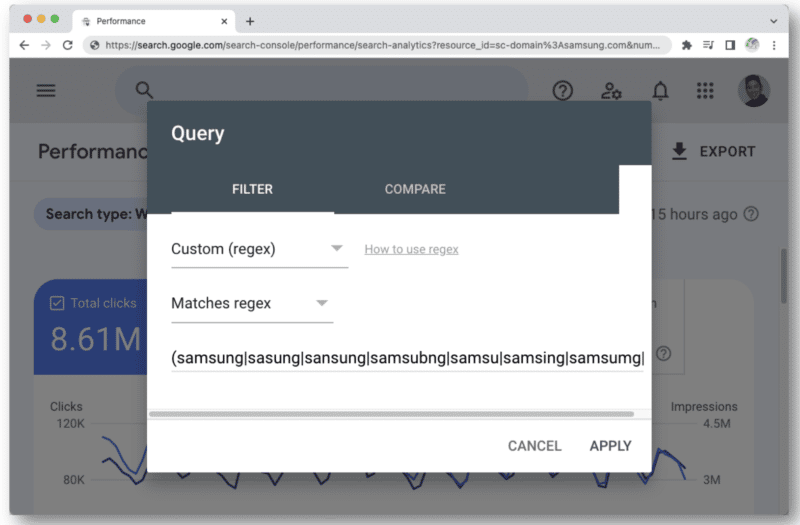This screenshot has height=525, width=800.
Task: Open the Help question mark icon
Action: (563, 91)
